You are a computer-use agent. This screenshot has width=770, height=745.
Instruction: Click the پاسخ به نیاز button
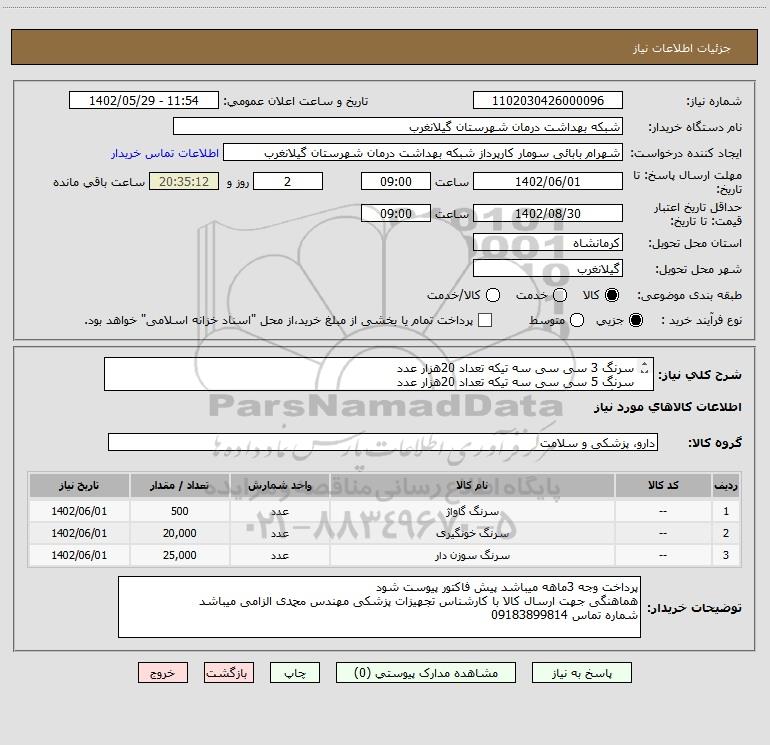582,673
